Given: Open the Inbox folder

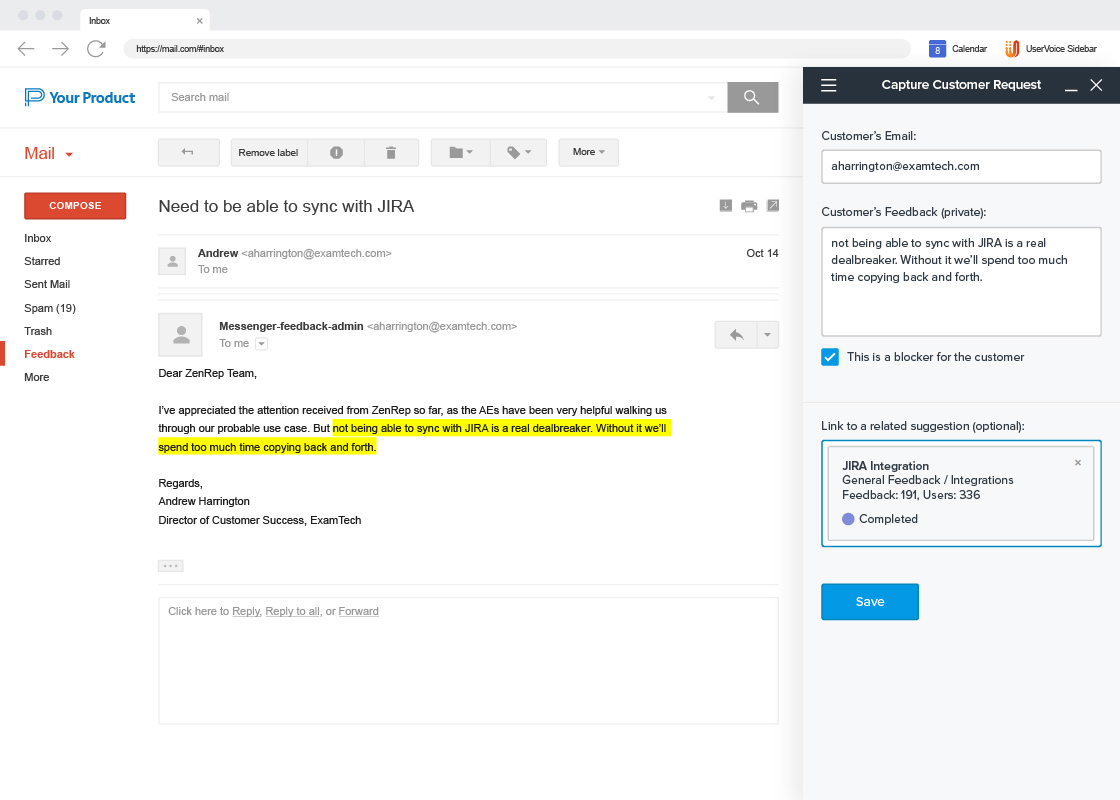Looking at the screenshot, I should coord(38,239).
